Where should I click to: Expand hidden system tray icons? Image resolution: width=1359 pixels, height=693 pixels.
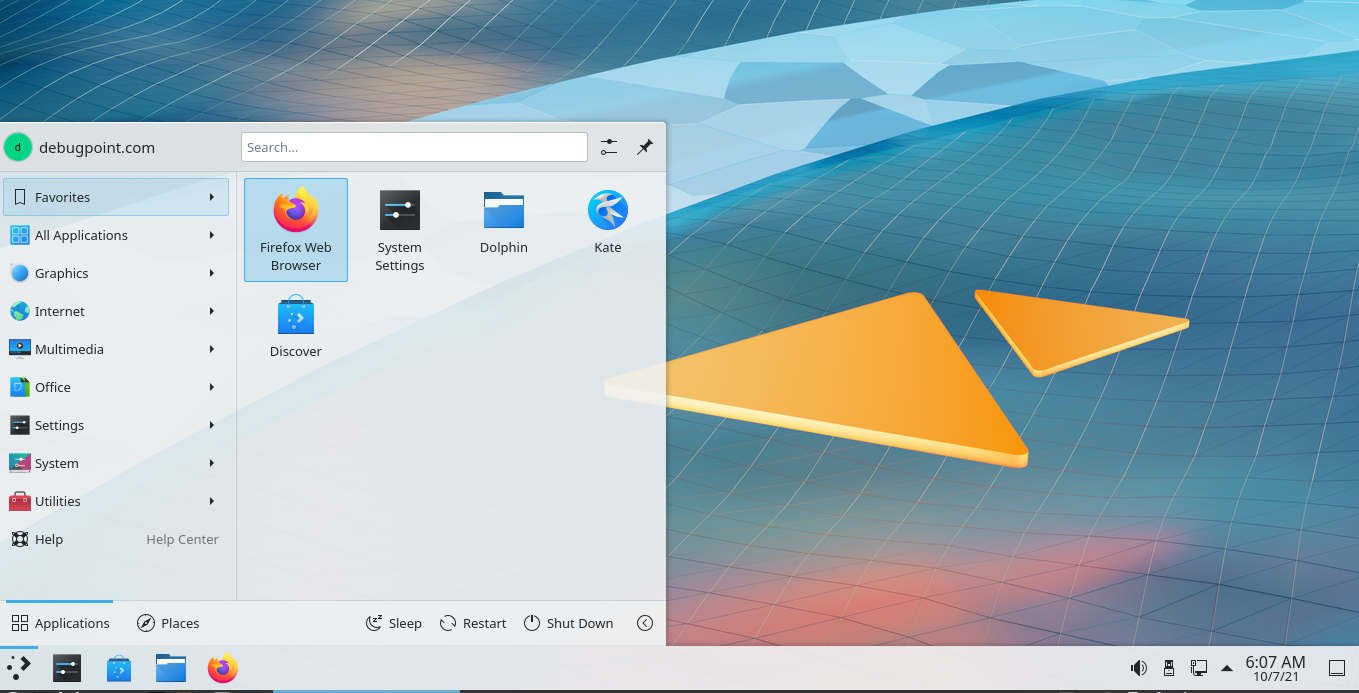(x=1228, y=667)
